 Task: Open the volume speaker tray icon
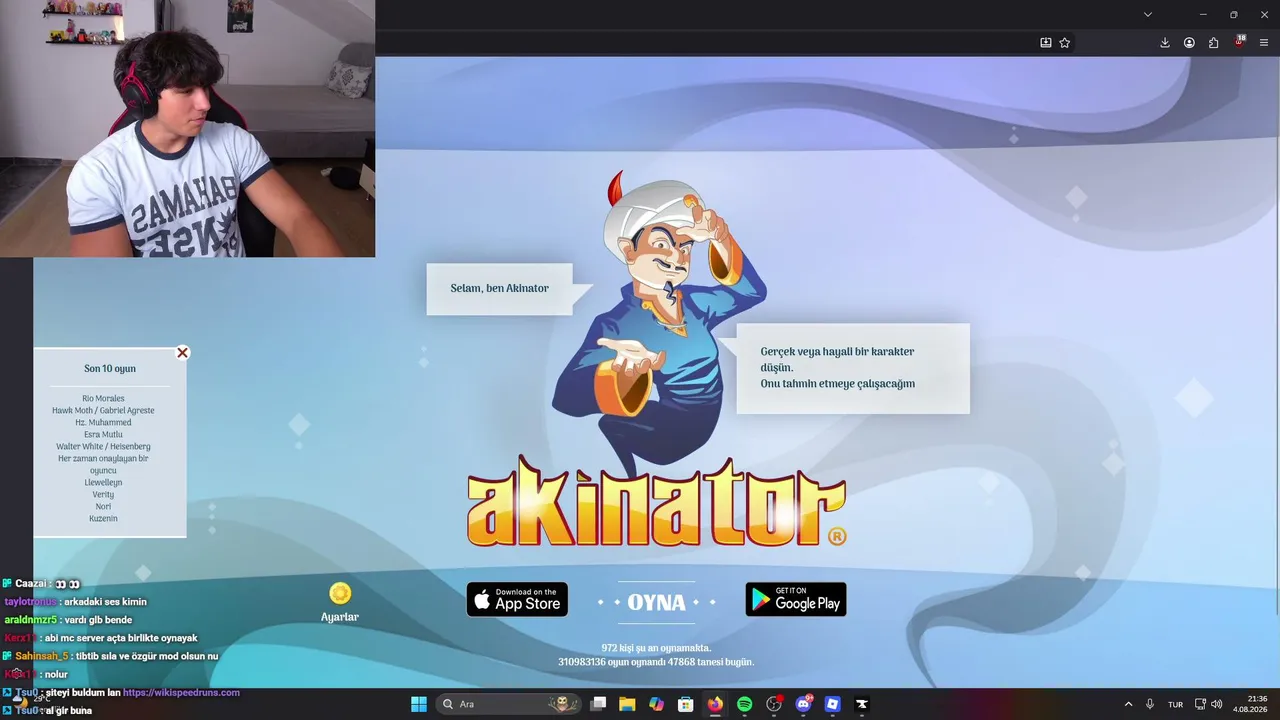click(x=1217, y=704)
